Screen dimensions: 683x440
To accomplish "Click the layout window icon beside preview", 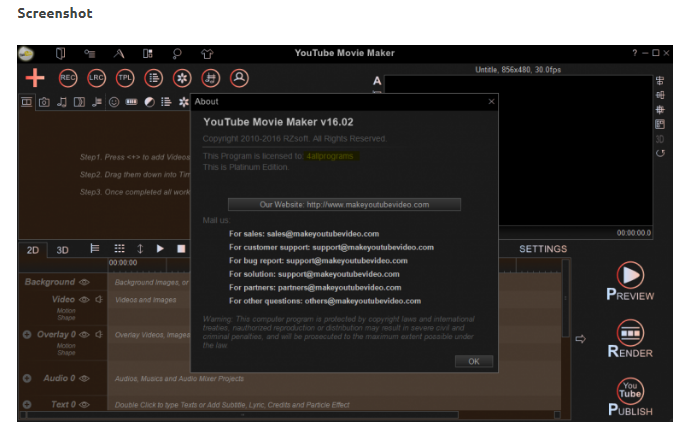I will (660, 124).
